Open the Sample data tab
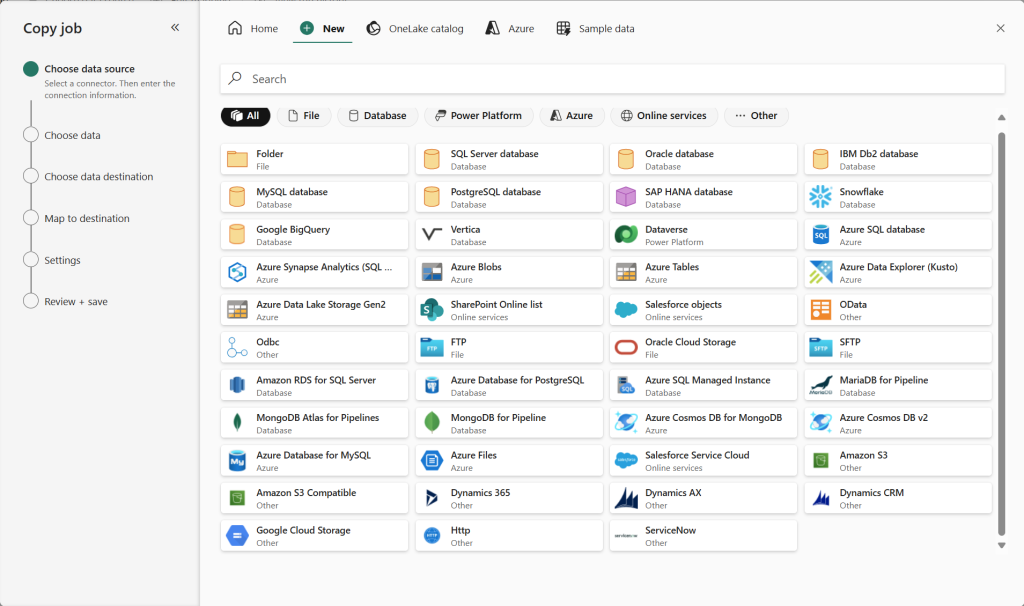 click(x=595, y=29)
